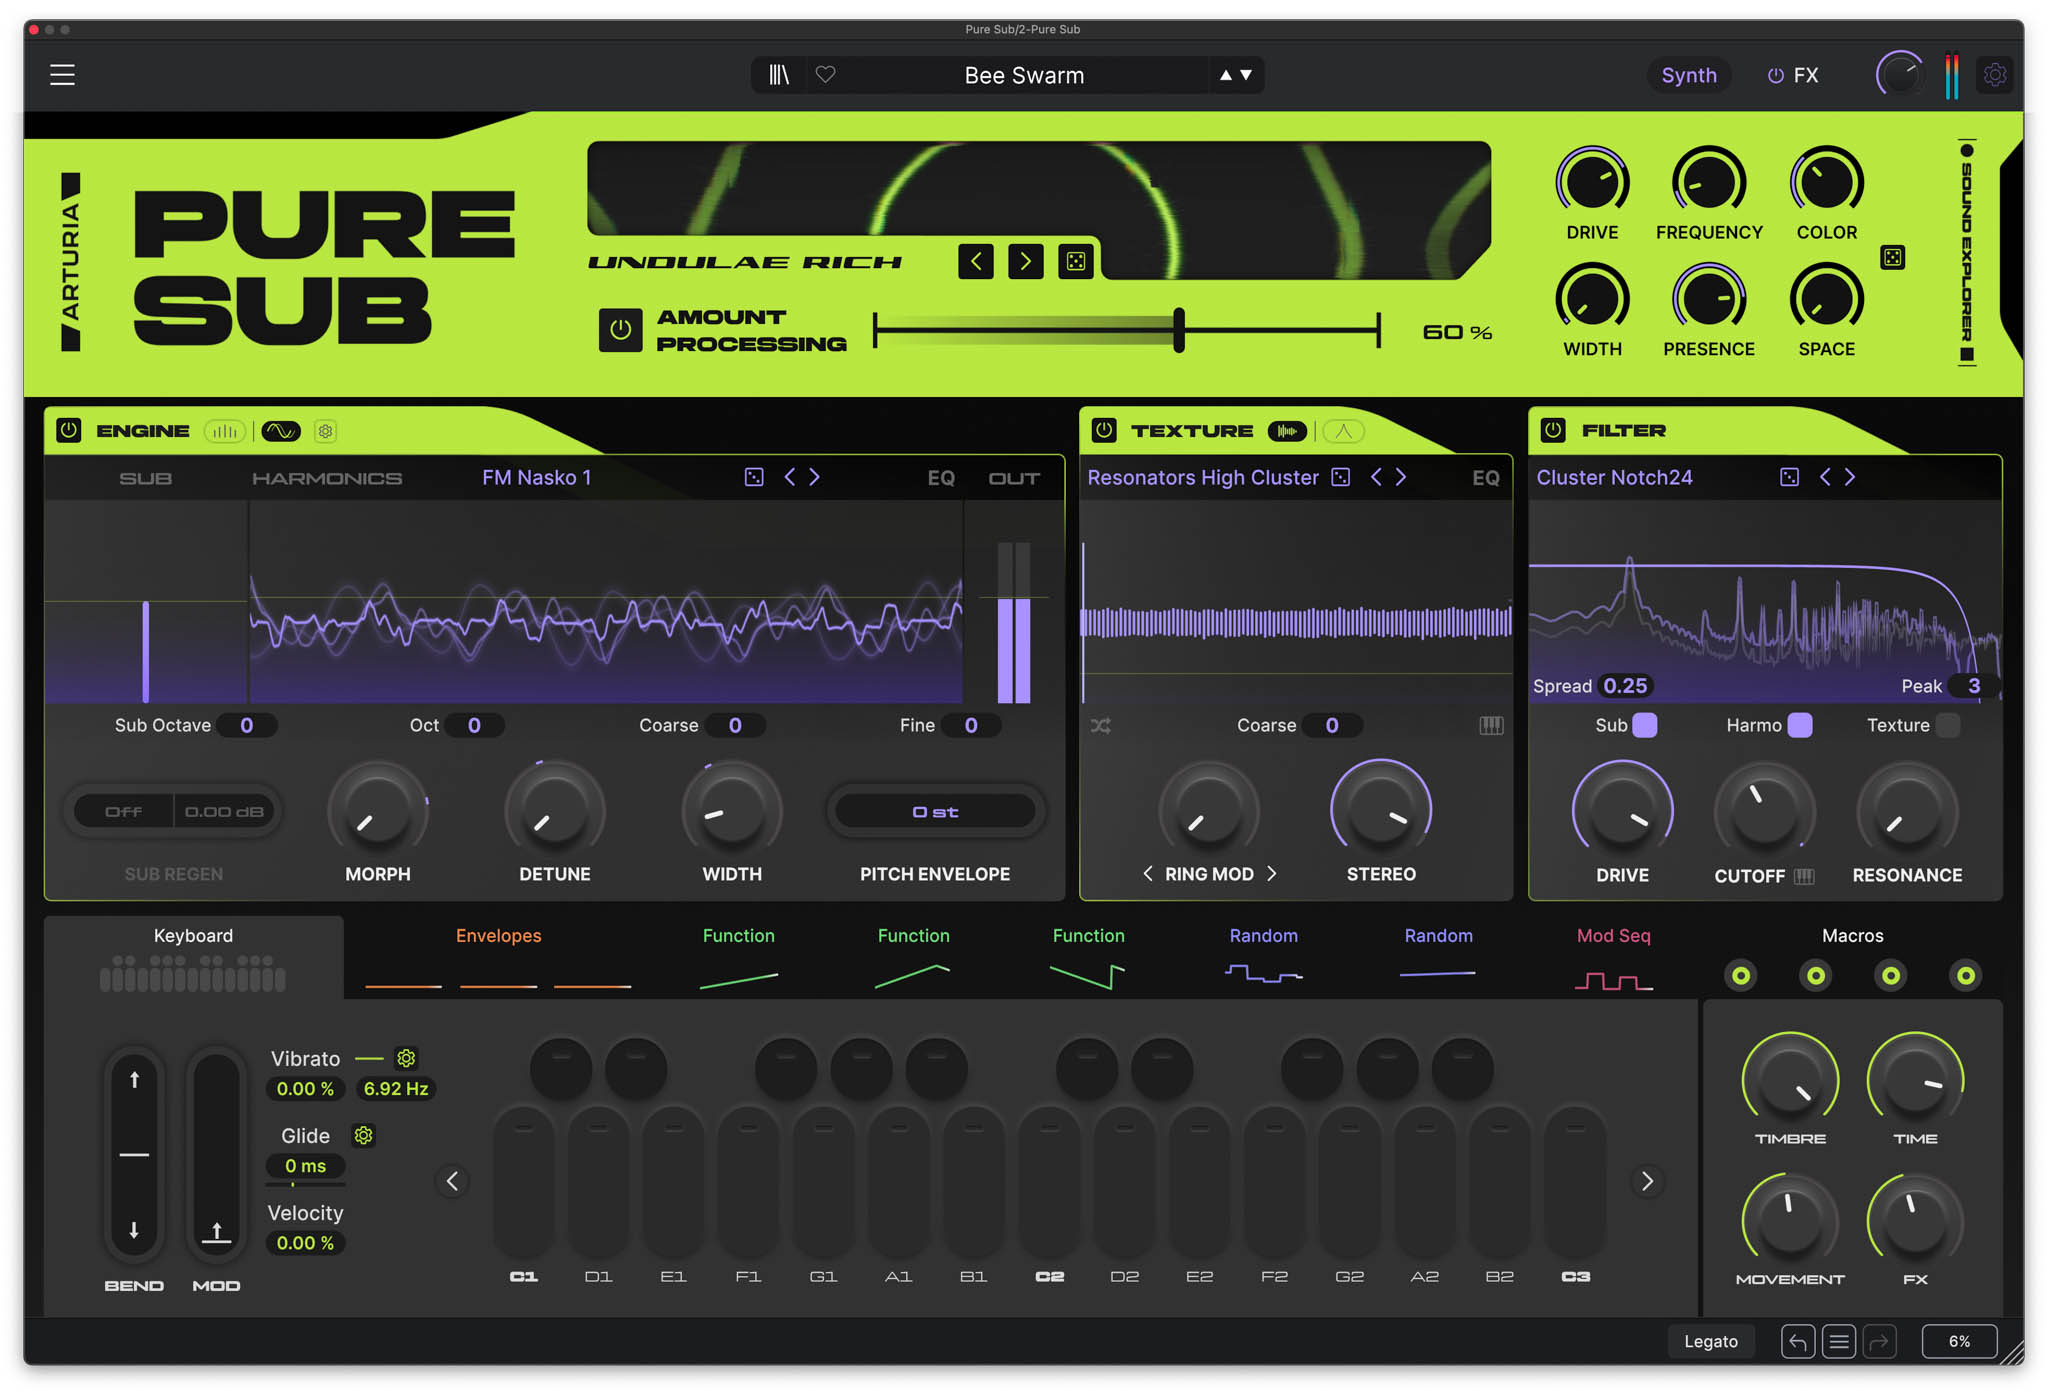Favorite the Bee Swarm preset with heart
Screen dimensions: 2048x1393
tap(825, 74)
